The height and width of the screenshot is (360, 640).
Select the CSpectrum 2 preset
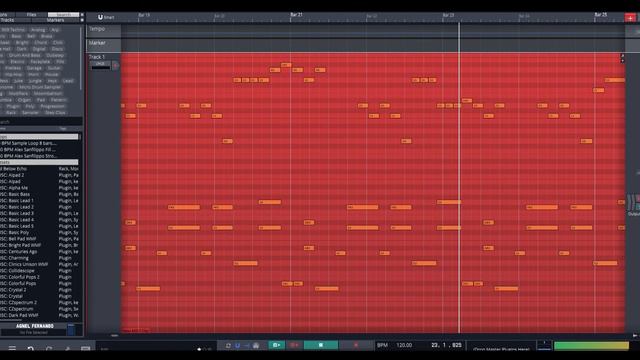pyautogui.click(x=39, y=303)
